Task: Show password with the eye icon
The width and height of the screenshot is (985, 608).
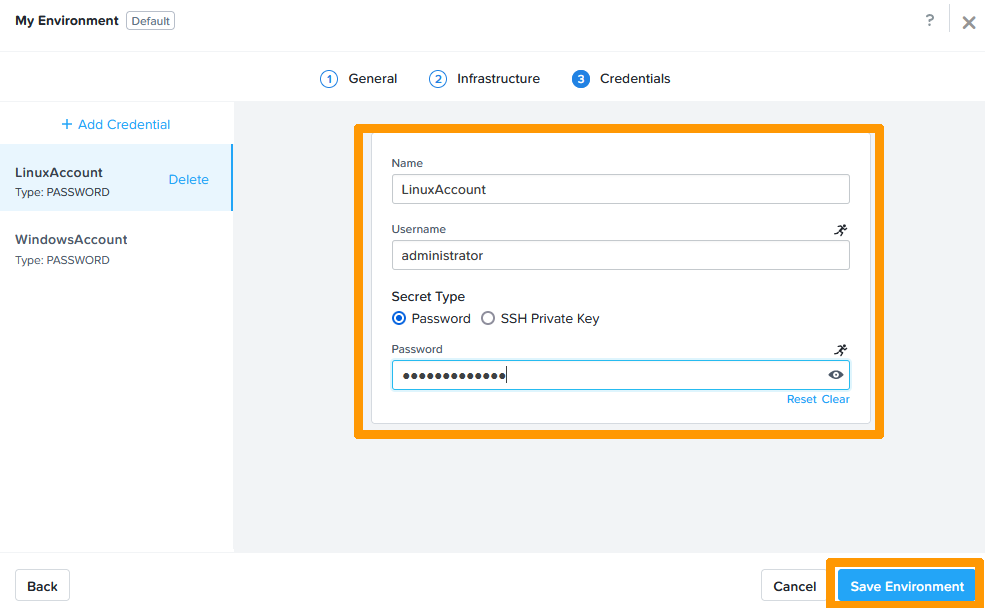Action: click(836, 375)
